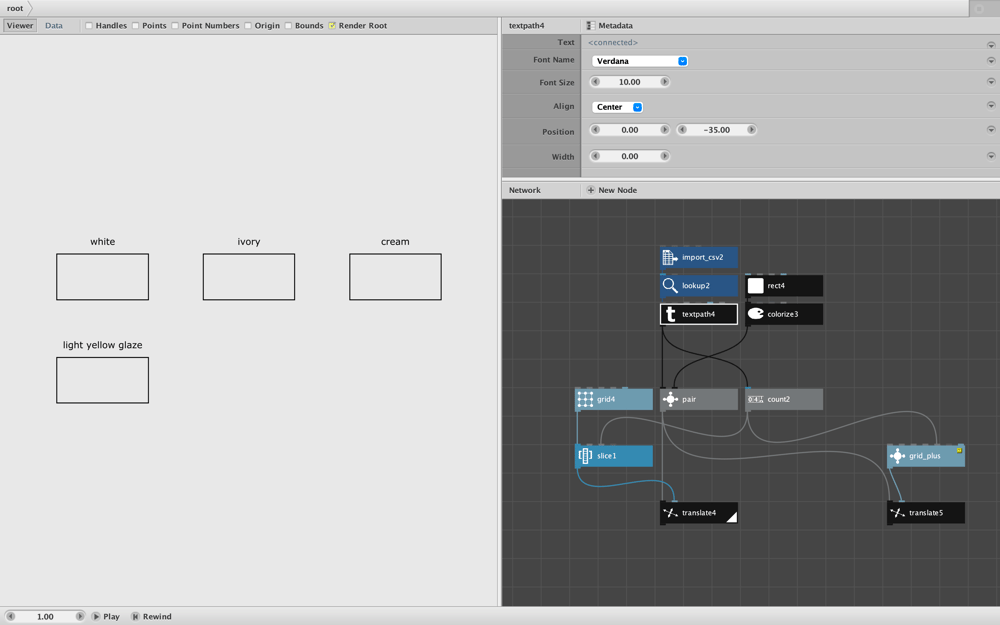Viewport: 1000px width, 625px height.
Task: Click the Font Size 10.00 field
Action: pos(630,82)
